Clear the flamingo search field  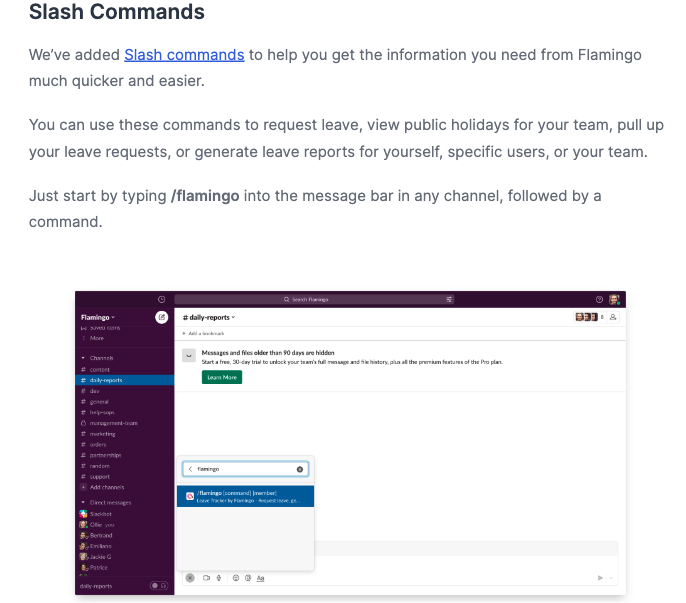[x=300, y=468]
